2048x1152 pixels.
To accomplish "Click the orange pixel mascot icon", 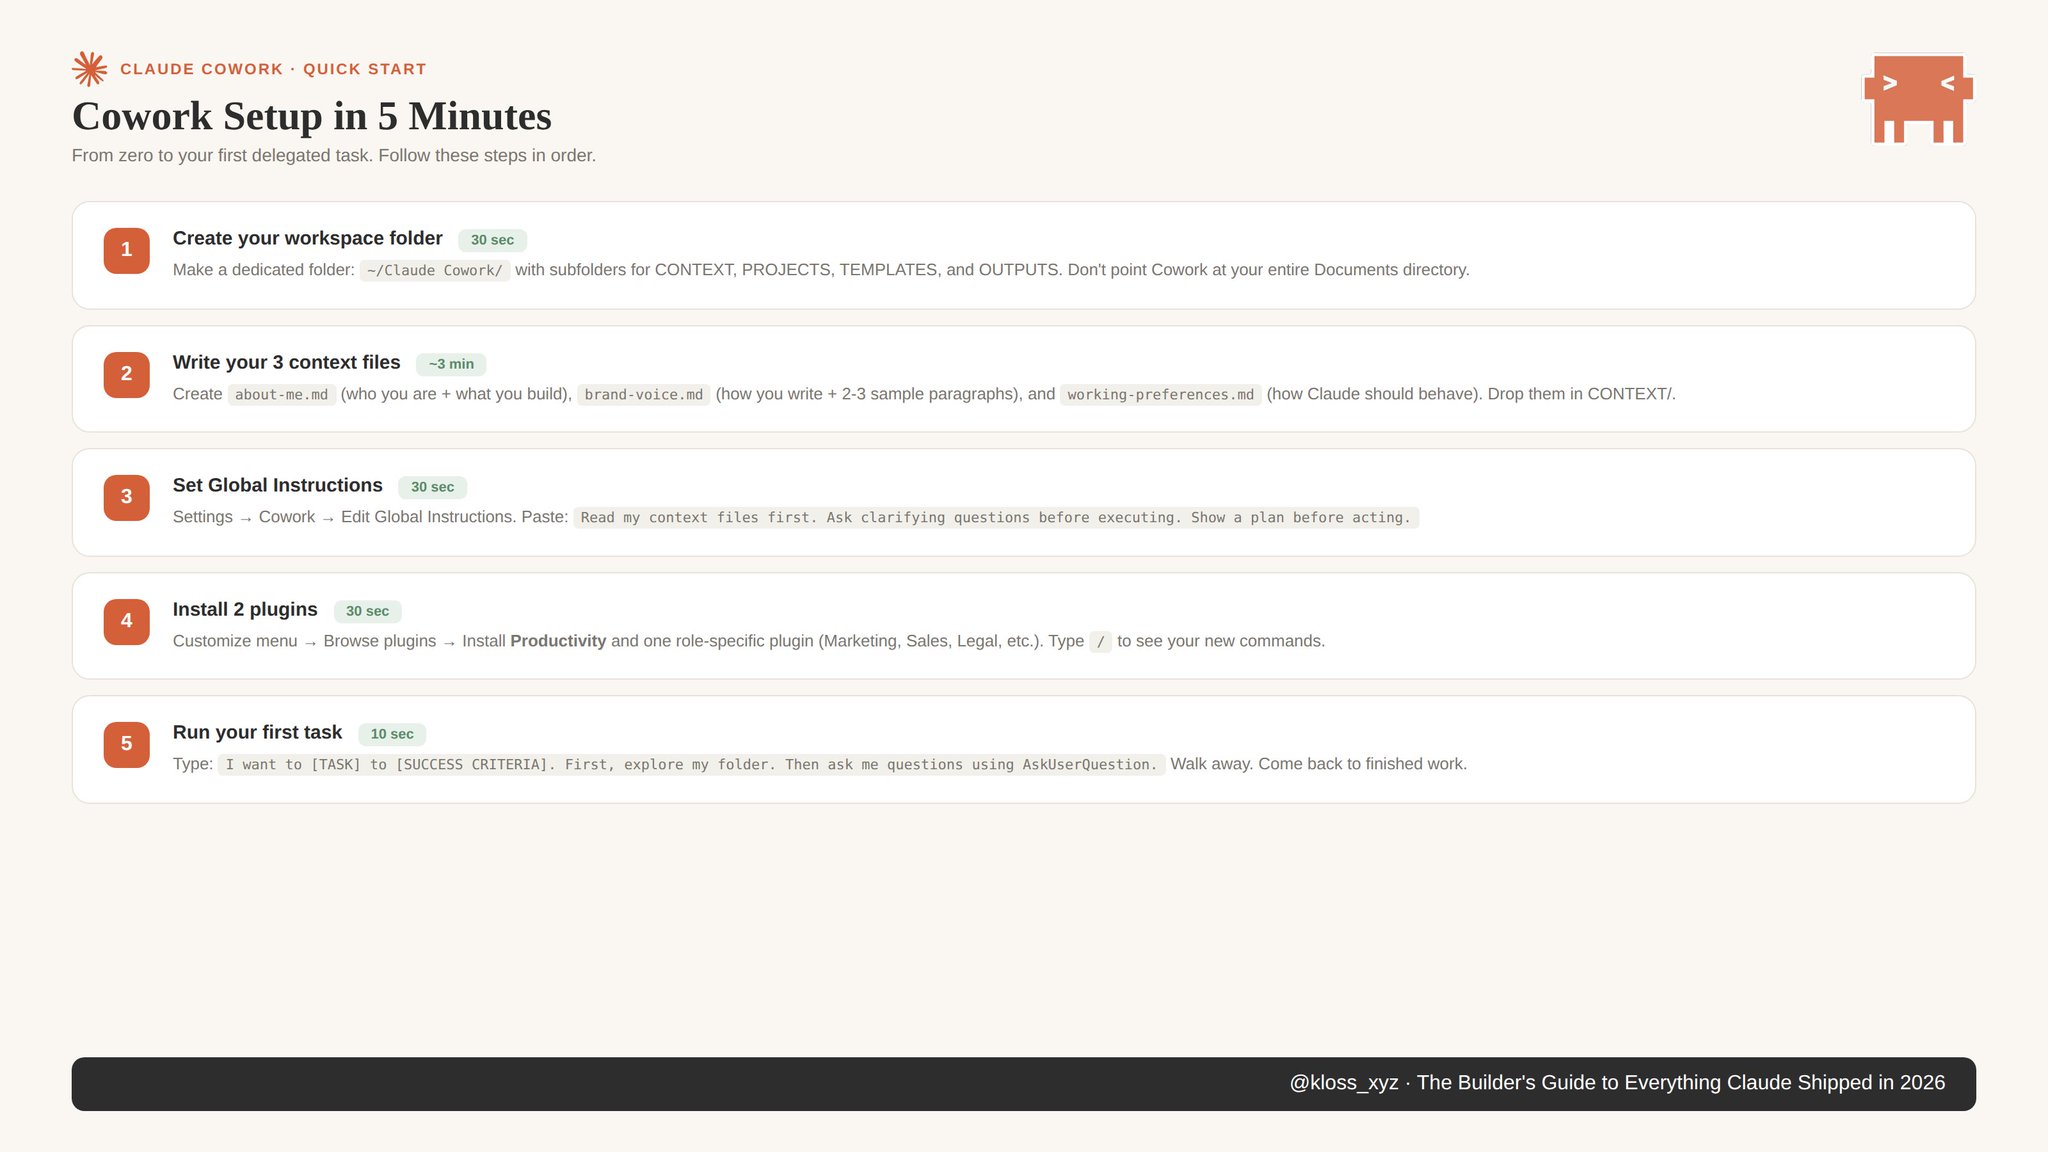I will 1918,98.
